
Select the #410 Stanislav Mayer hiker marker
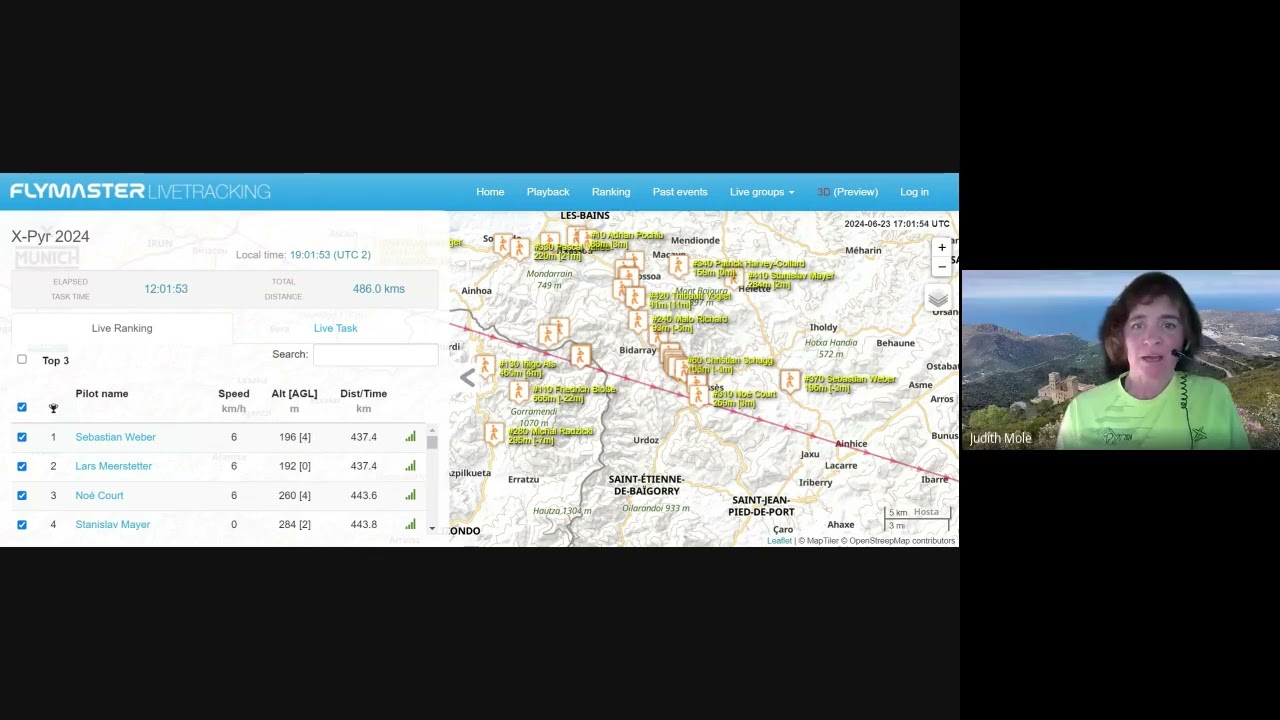735,278
